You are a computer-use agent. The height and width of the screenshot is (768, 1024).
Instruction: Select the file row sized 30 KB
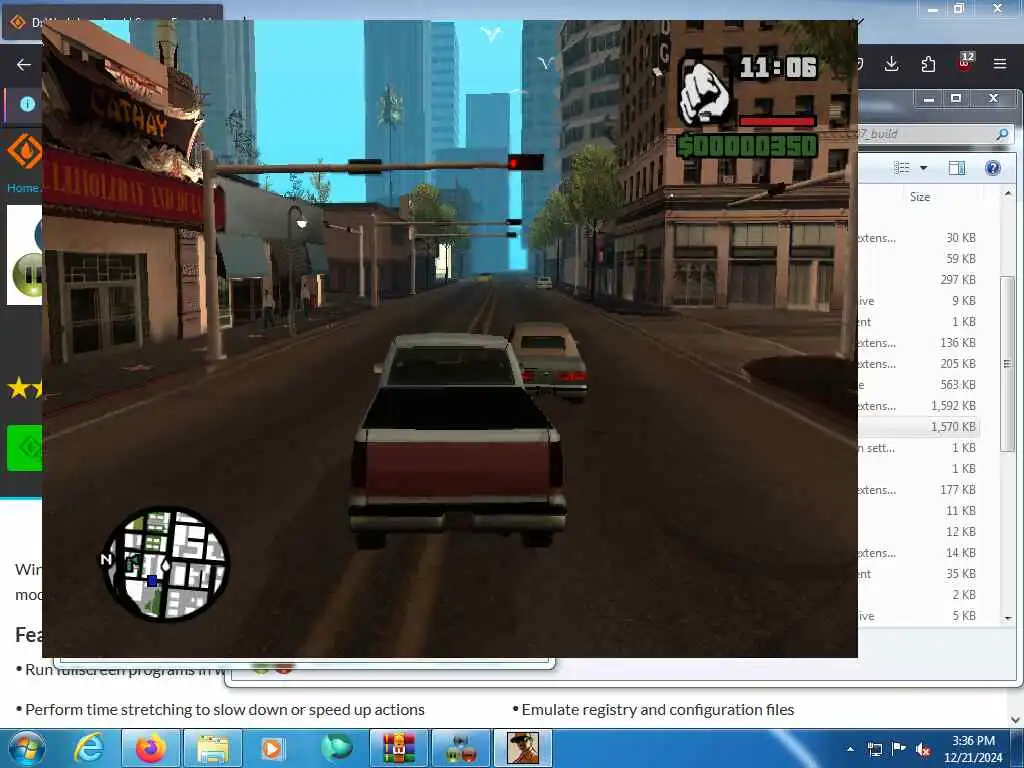pos(918,238)
